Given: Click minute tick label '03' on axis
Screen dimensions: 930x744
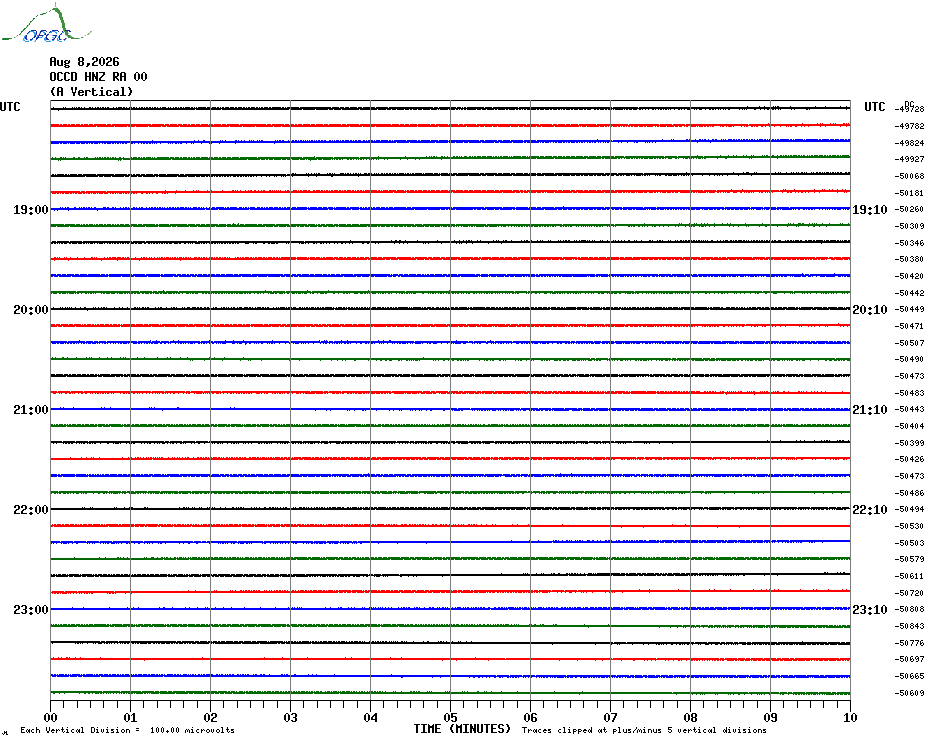Looking at the screenshot, I should coord(291,717).
